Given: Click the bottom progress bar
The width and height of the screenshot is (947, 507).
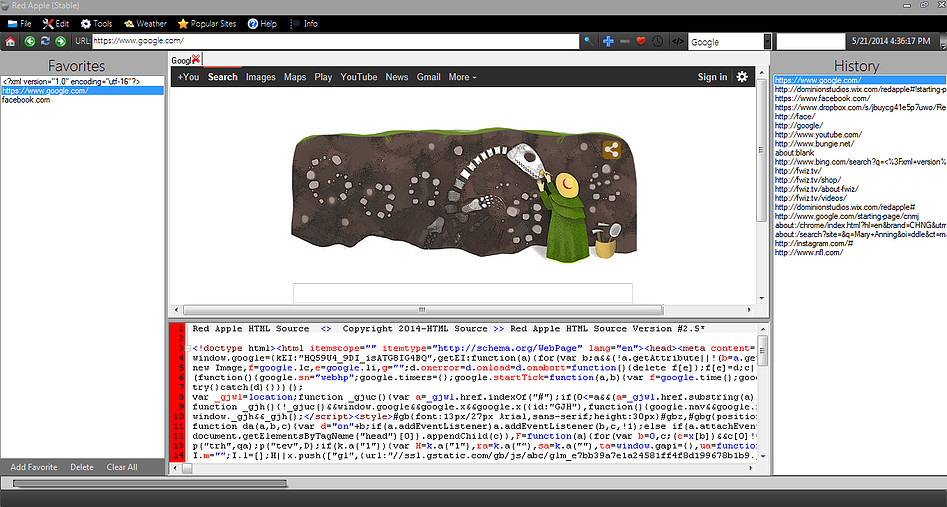Looking at the screenshot, I should (x=150, y=483).
